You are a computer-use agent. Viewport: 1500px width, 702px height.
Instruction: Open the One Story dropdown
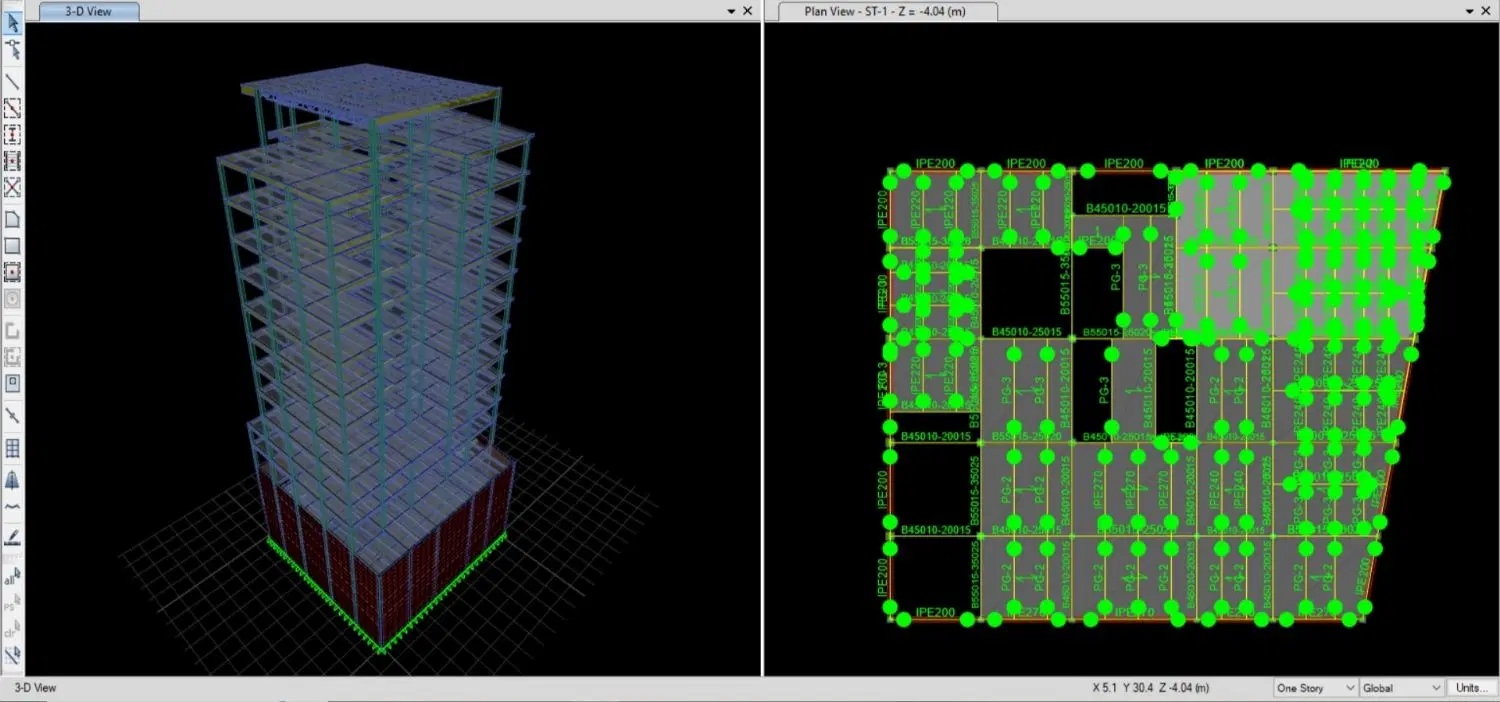coord(1315,688)
